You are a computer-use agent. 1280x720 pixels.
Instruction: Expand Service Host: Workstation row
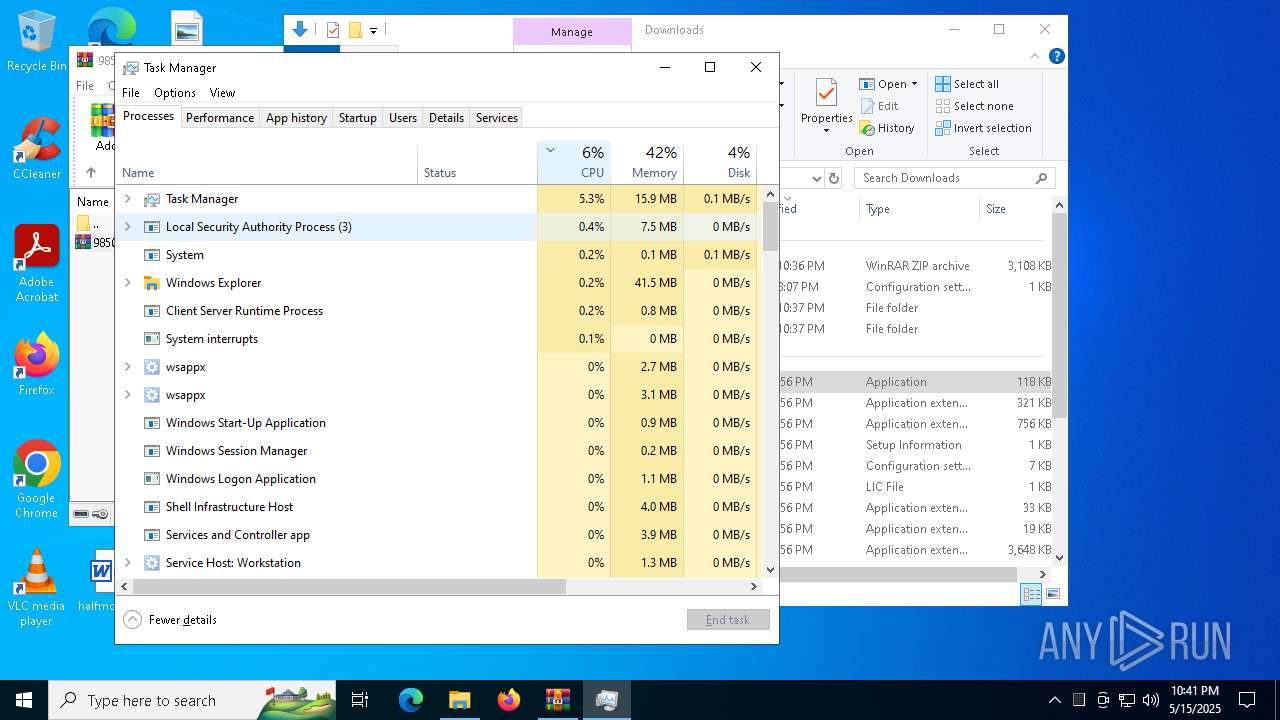[127, 563]
